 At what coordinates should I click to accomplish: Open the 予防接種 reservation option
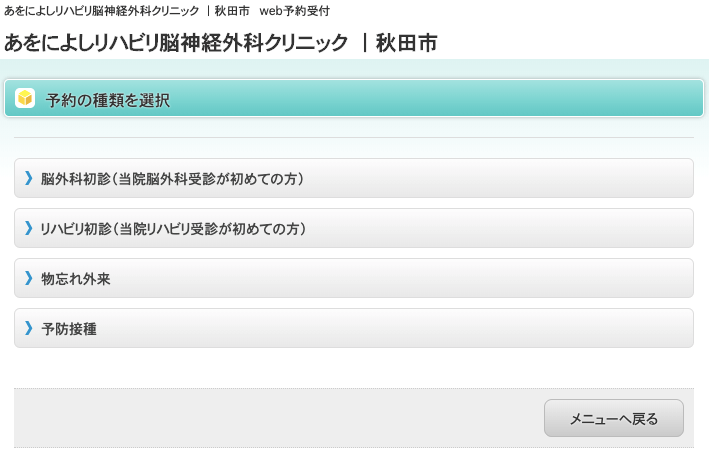69,329
